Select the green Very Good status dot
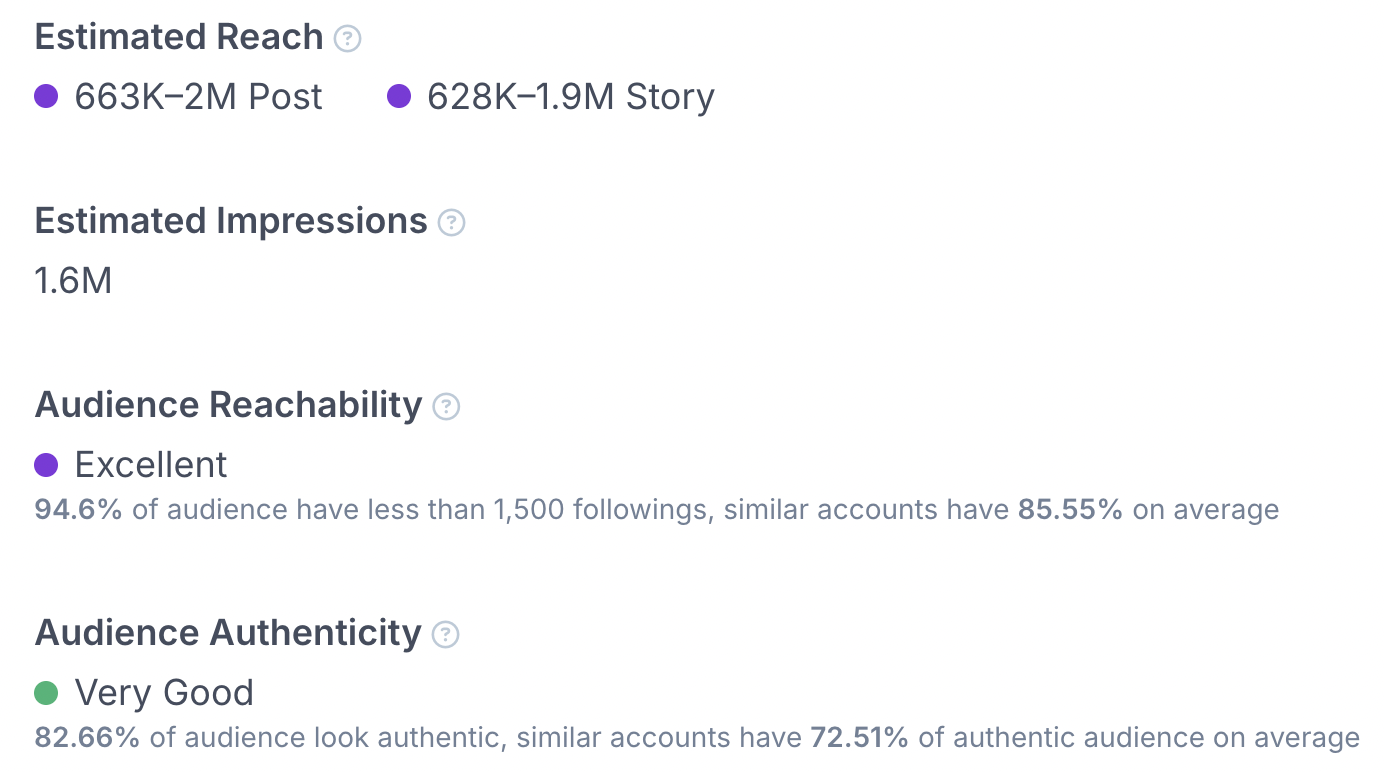This screenshot has height=772, width=1384. click(46, 693)
